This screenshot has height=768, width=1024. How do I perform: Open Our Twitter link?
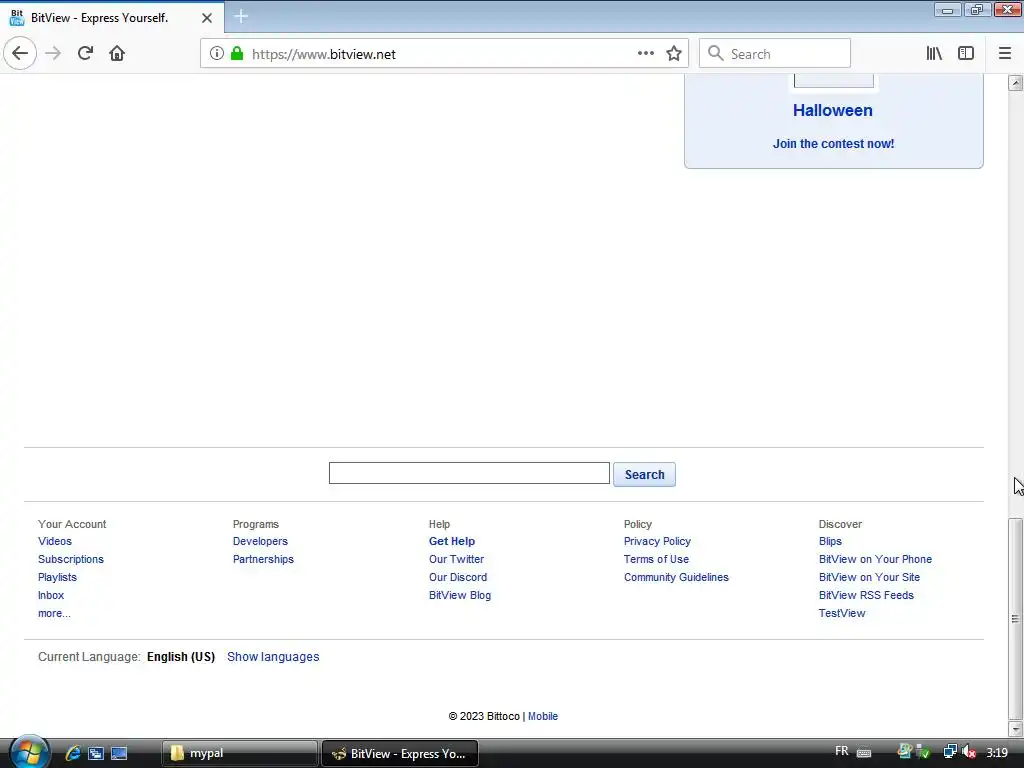click(x=456, y=559)
